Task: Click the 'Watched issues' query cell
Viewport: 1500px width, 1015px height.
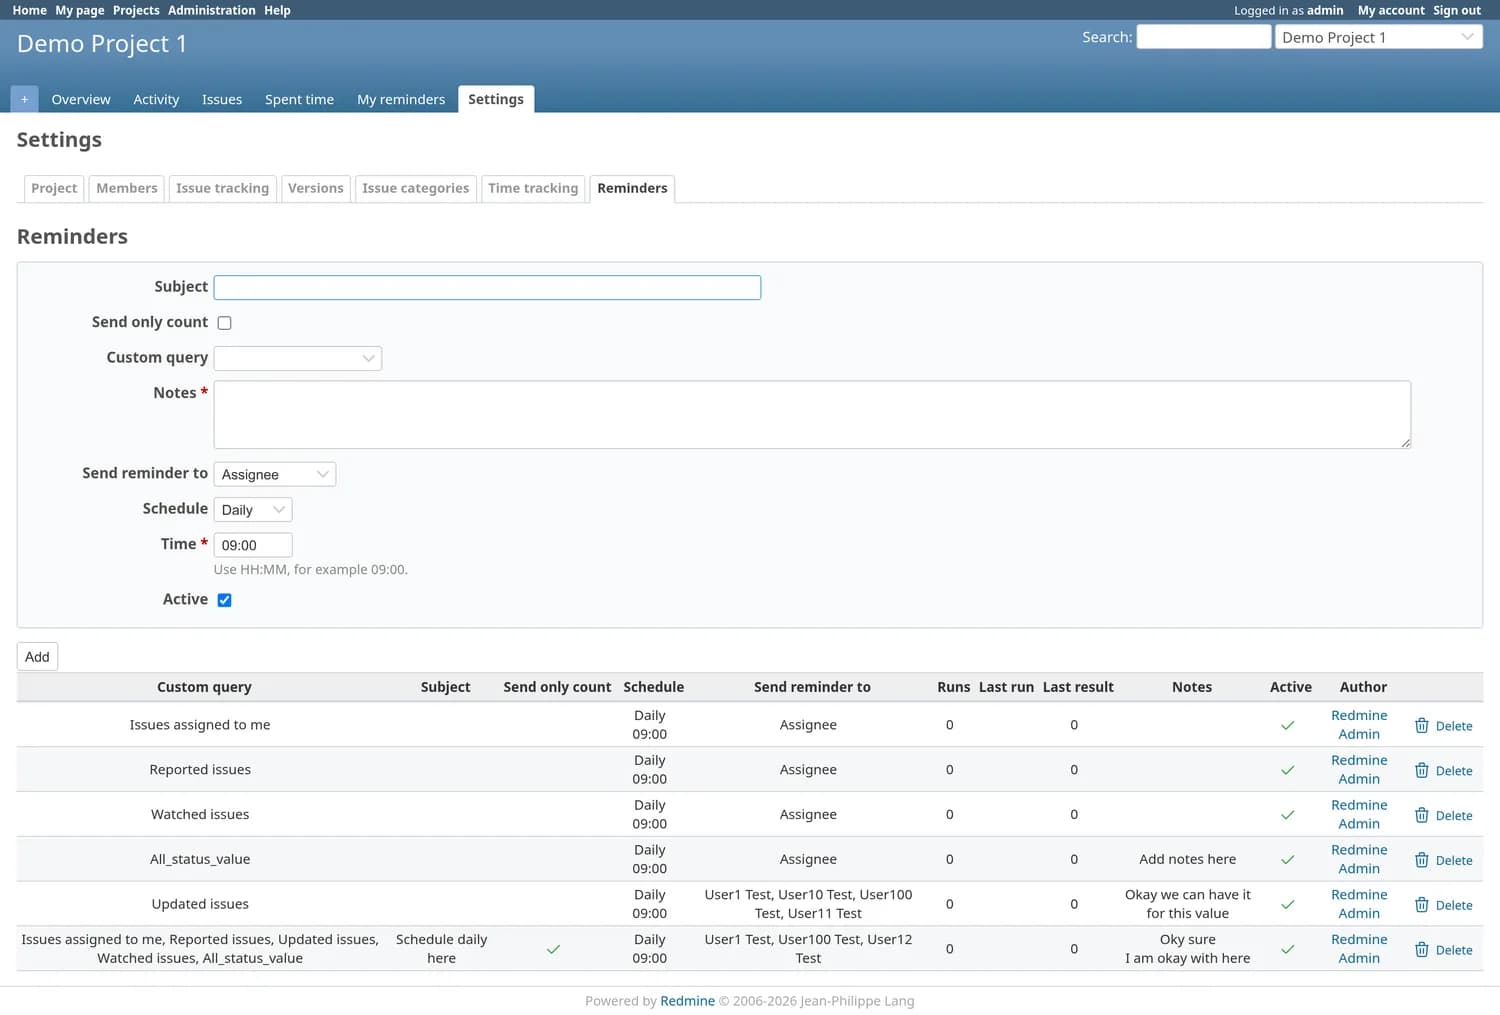Action: point(200,814)
